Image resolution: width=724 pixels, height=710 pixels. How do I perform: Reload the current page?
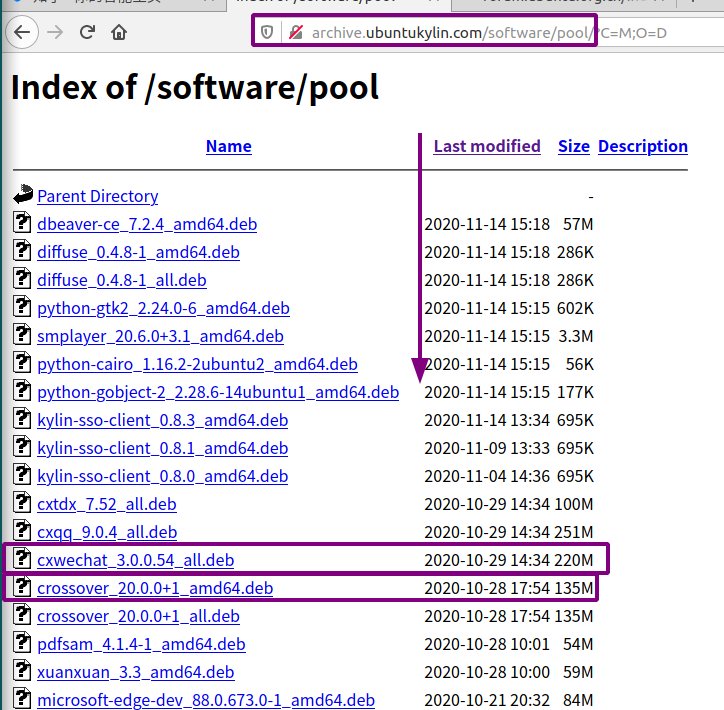[87, 32]
